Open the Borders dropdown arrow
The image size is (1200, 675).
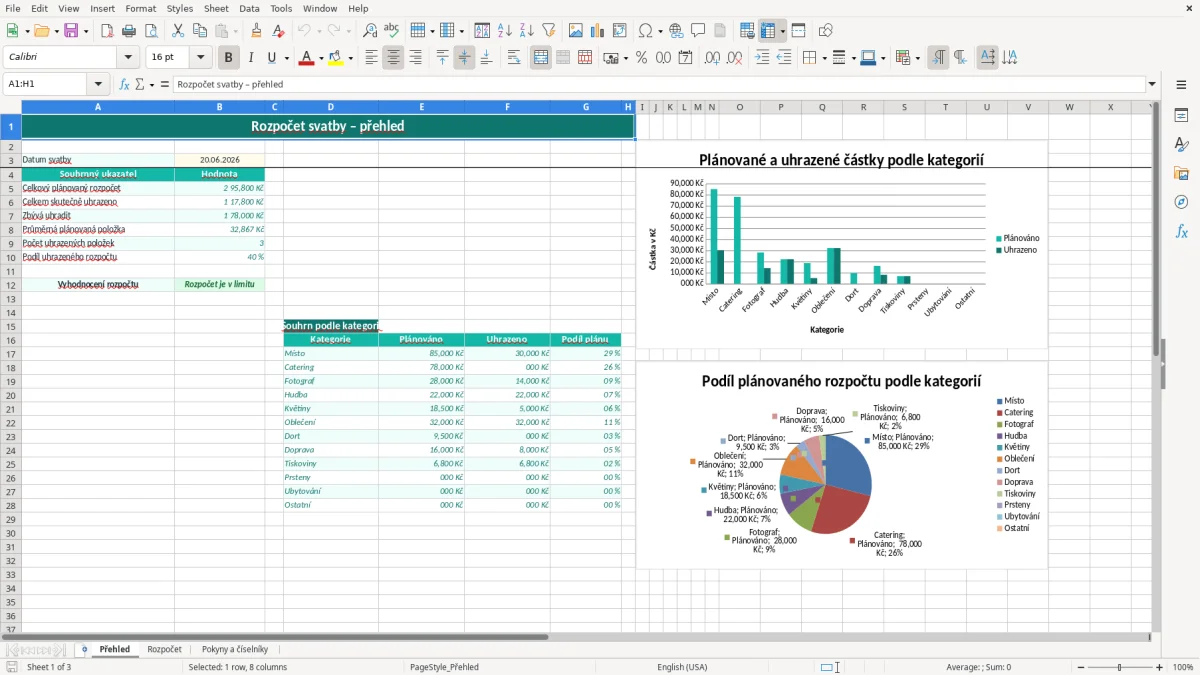click(825, 58)
